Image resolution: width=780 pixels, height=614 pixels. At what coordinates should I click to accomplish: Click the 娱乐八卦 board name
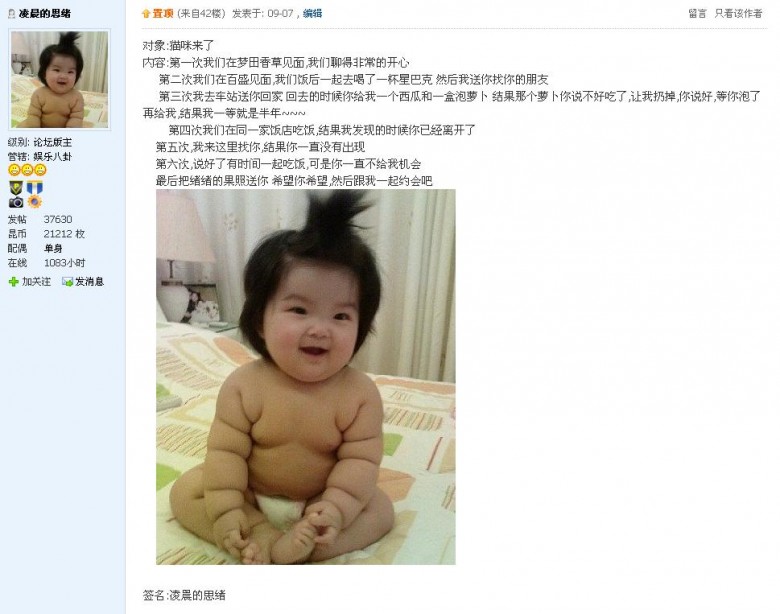pyautogui.click(x=53, y=157)
